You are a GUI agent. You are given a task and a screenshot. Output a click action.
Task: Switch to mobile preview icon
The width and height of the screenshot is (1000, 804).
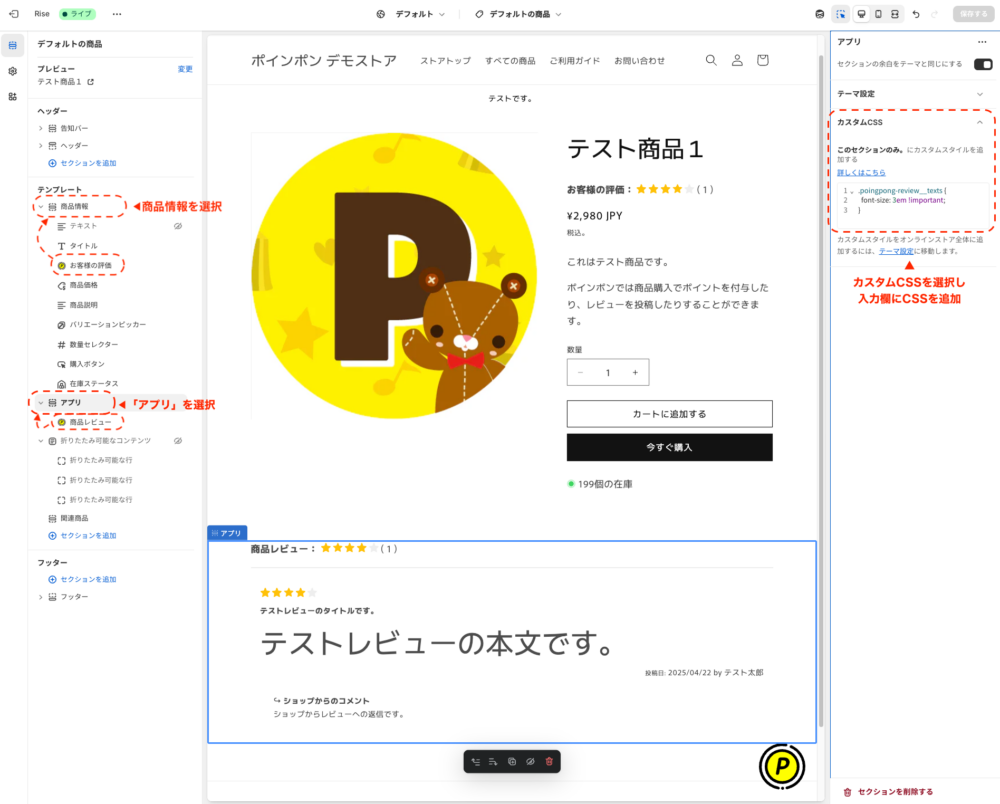click(x=878, y=14)
